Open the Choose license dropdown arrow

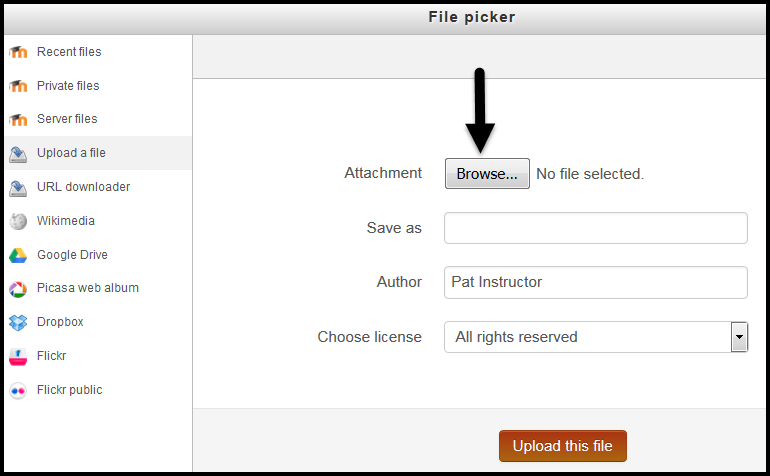point(739,337)
